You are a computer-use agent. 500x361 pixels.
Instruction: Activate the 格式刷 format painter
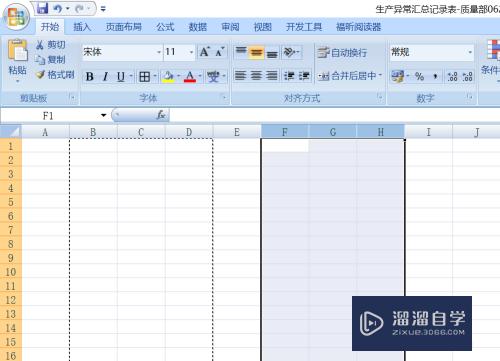point(55,75)
